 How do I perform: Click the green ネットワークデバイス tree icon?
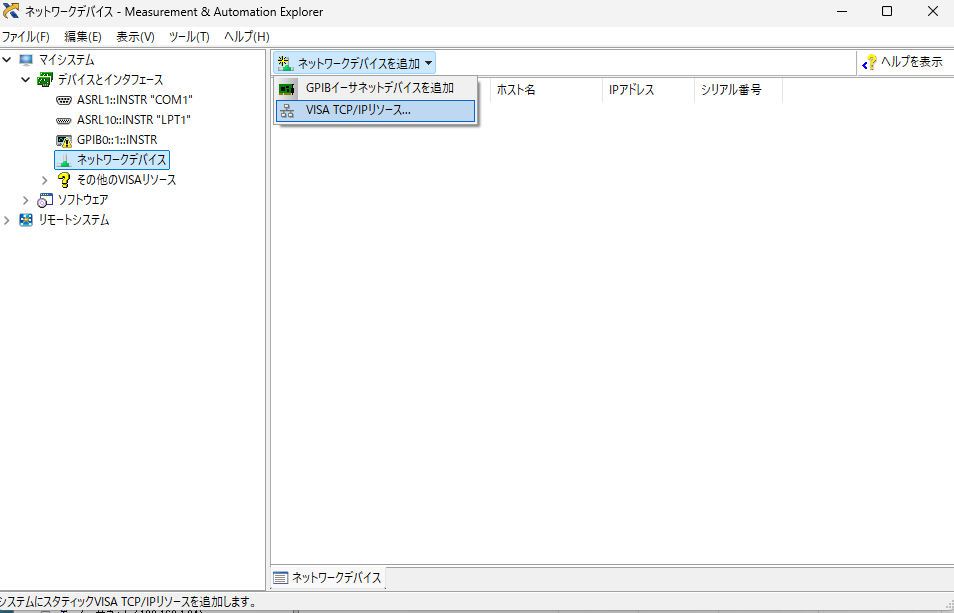[x=64, y=161]
